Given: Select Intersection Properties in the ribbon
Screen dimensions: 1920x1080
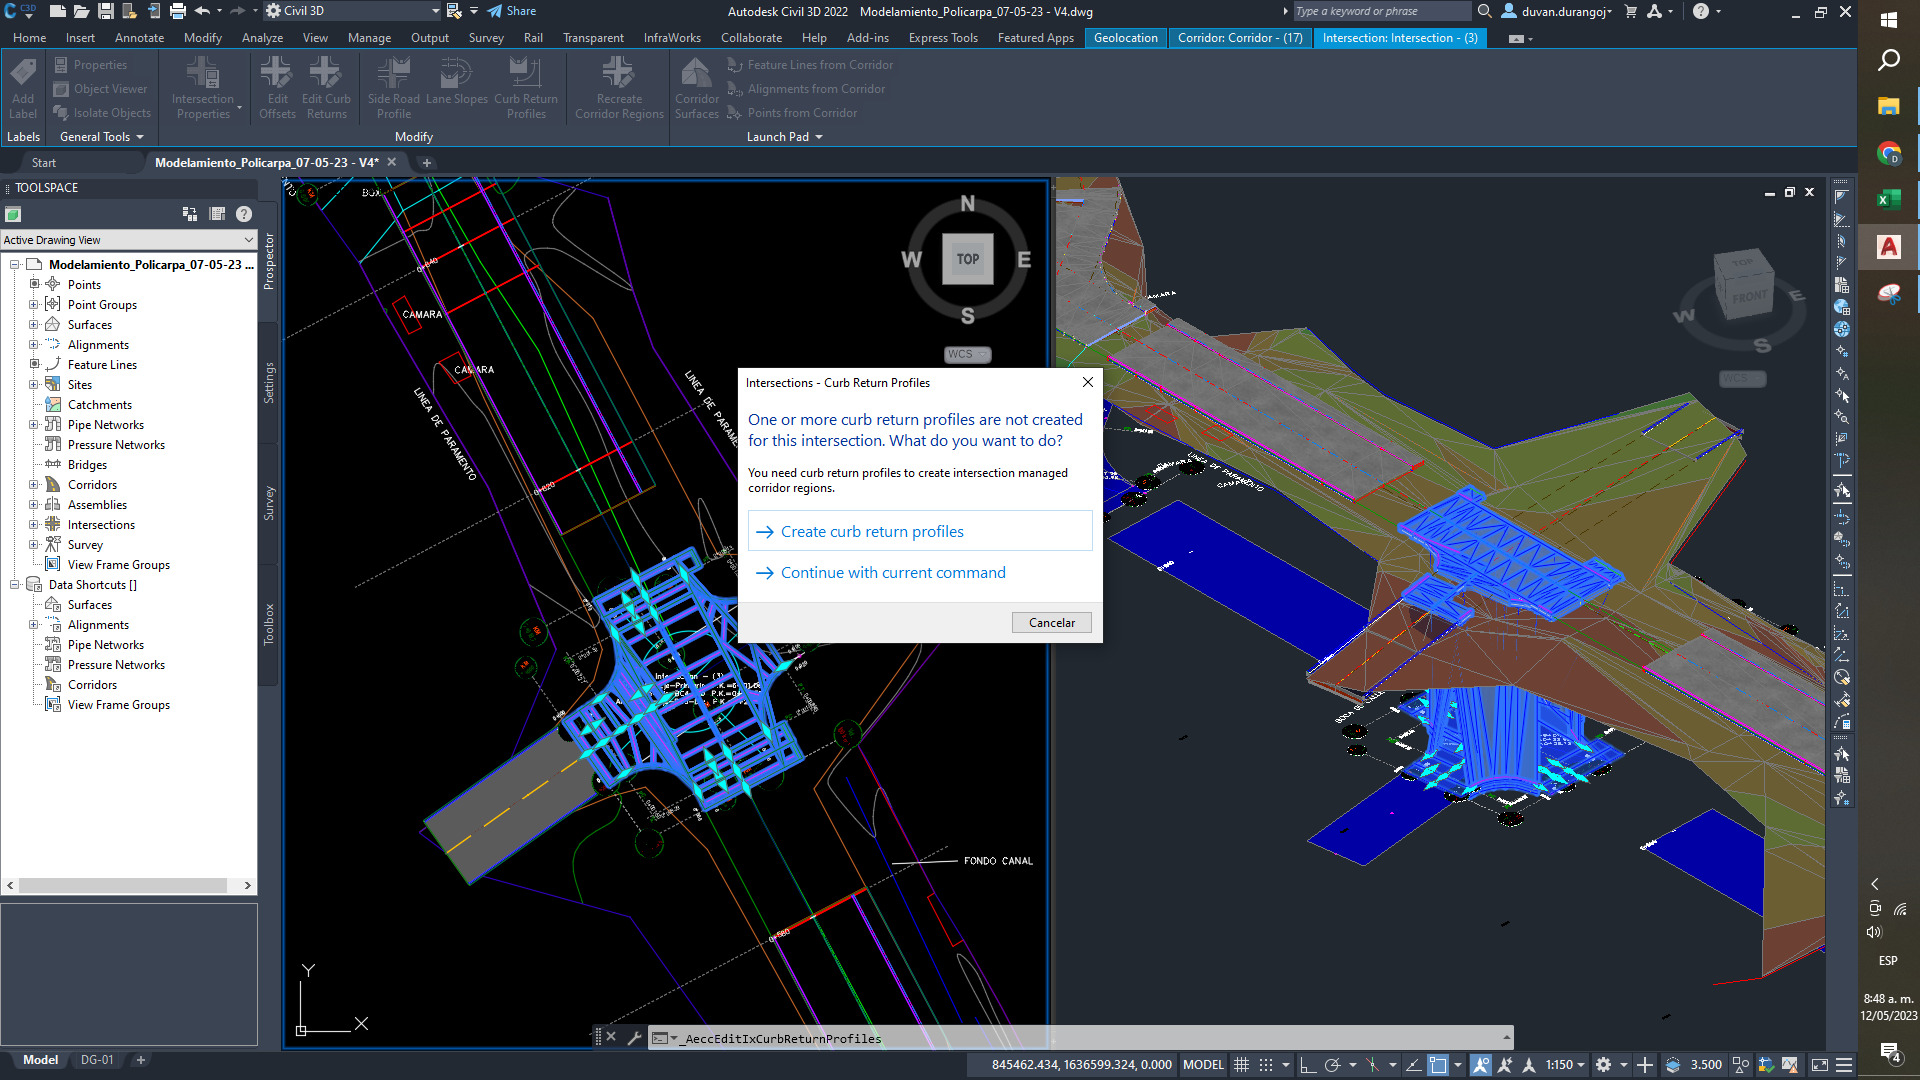Looking at the screenshot, I should [201, 87].
